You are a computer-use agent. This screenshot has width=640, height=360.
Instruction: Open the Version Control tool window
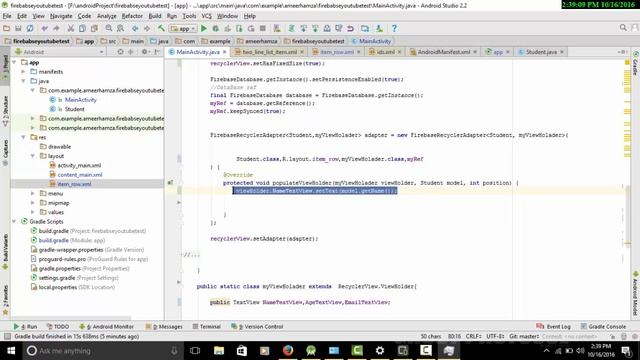click(257, 327)
